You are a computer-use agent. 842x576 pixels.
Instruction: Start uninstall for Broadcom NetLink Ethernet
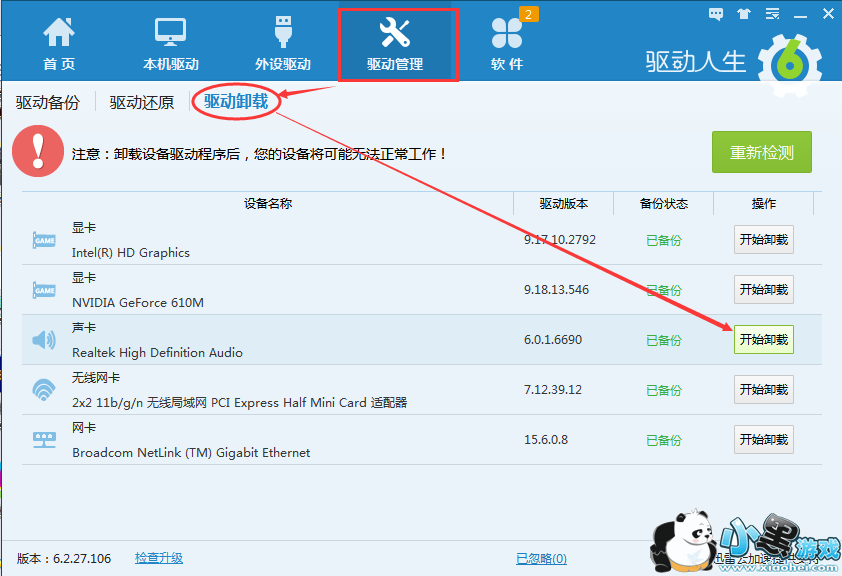pyautogui.click(x=764, y=440)
